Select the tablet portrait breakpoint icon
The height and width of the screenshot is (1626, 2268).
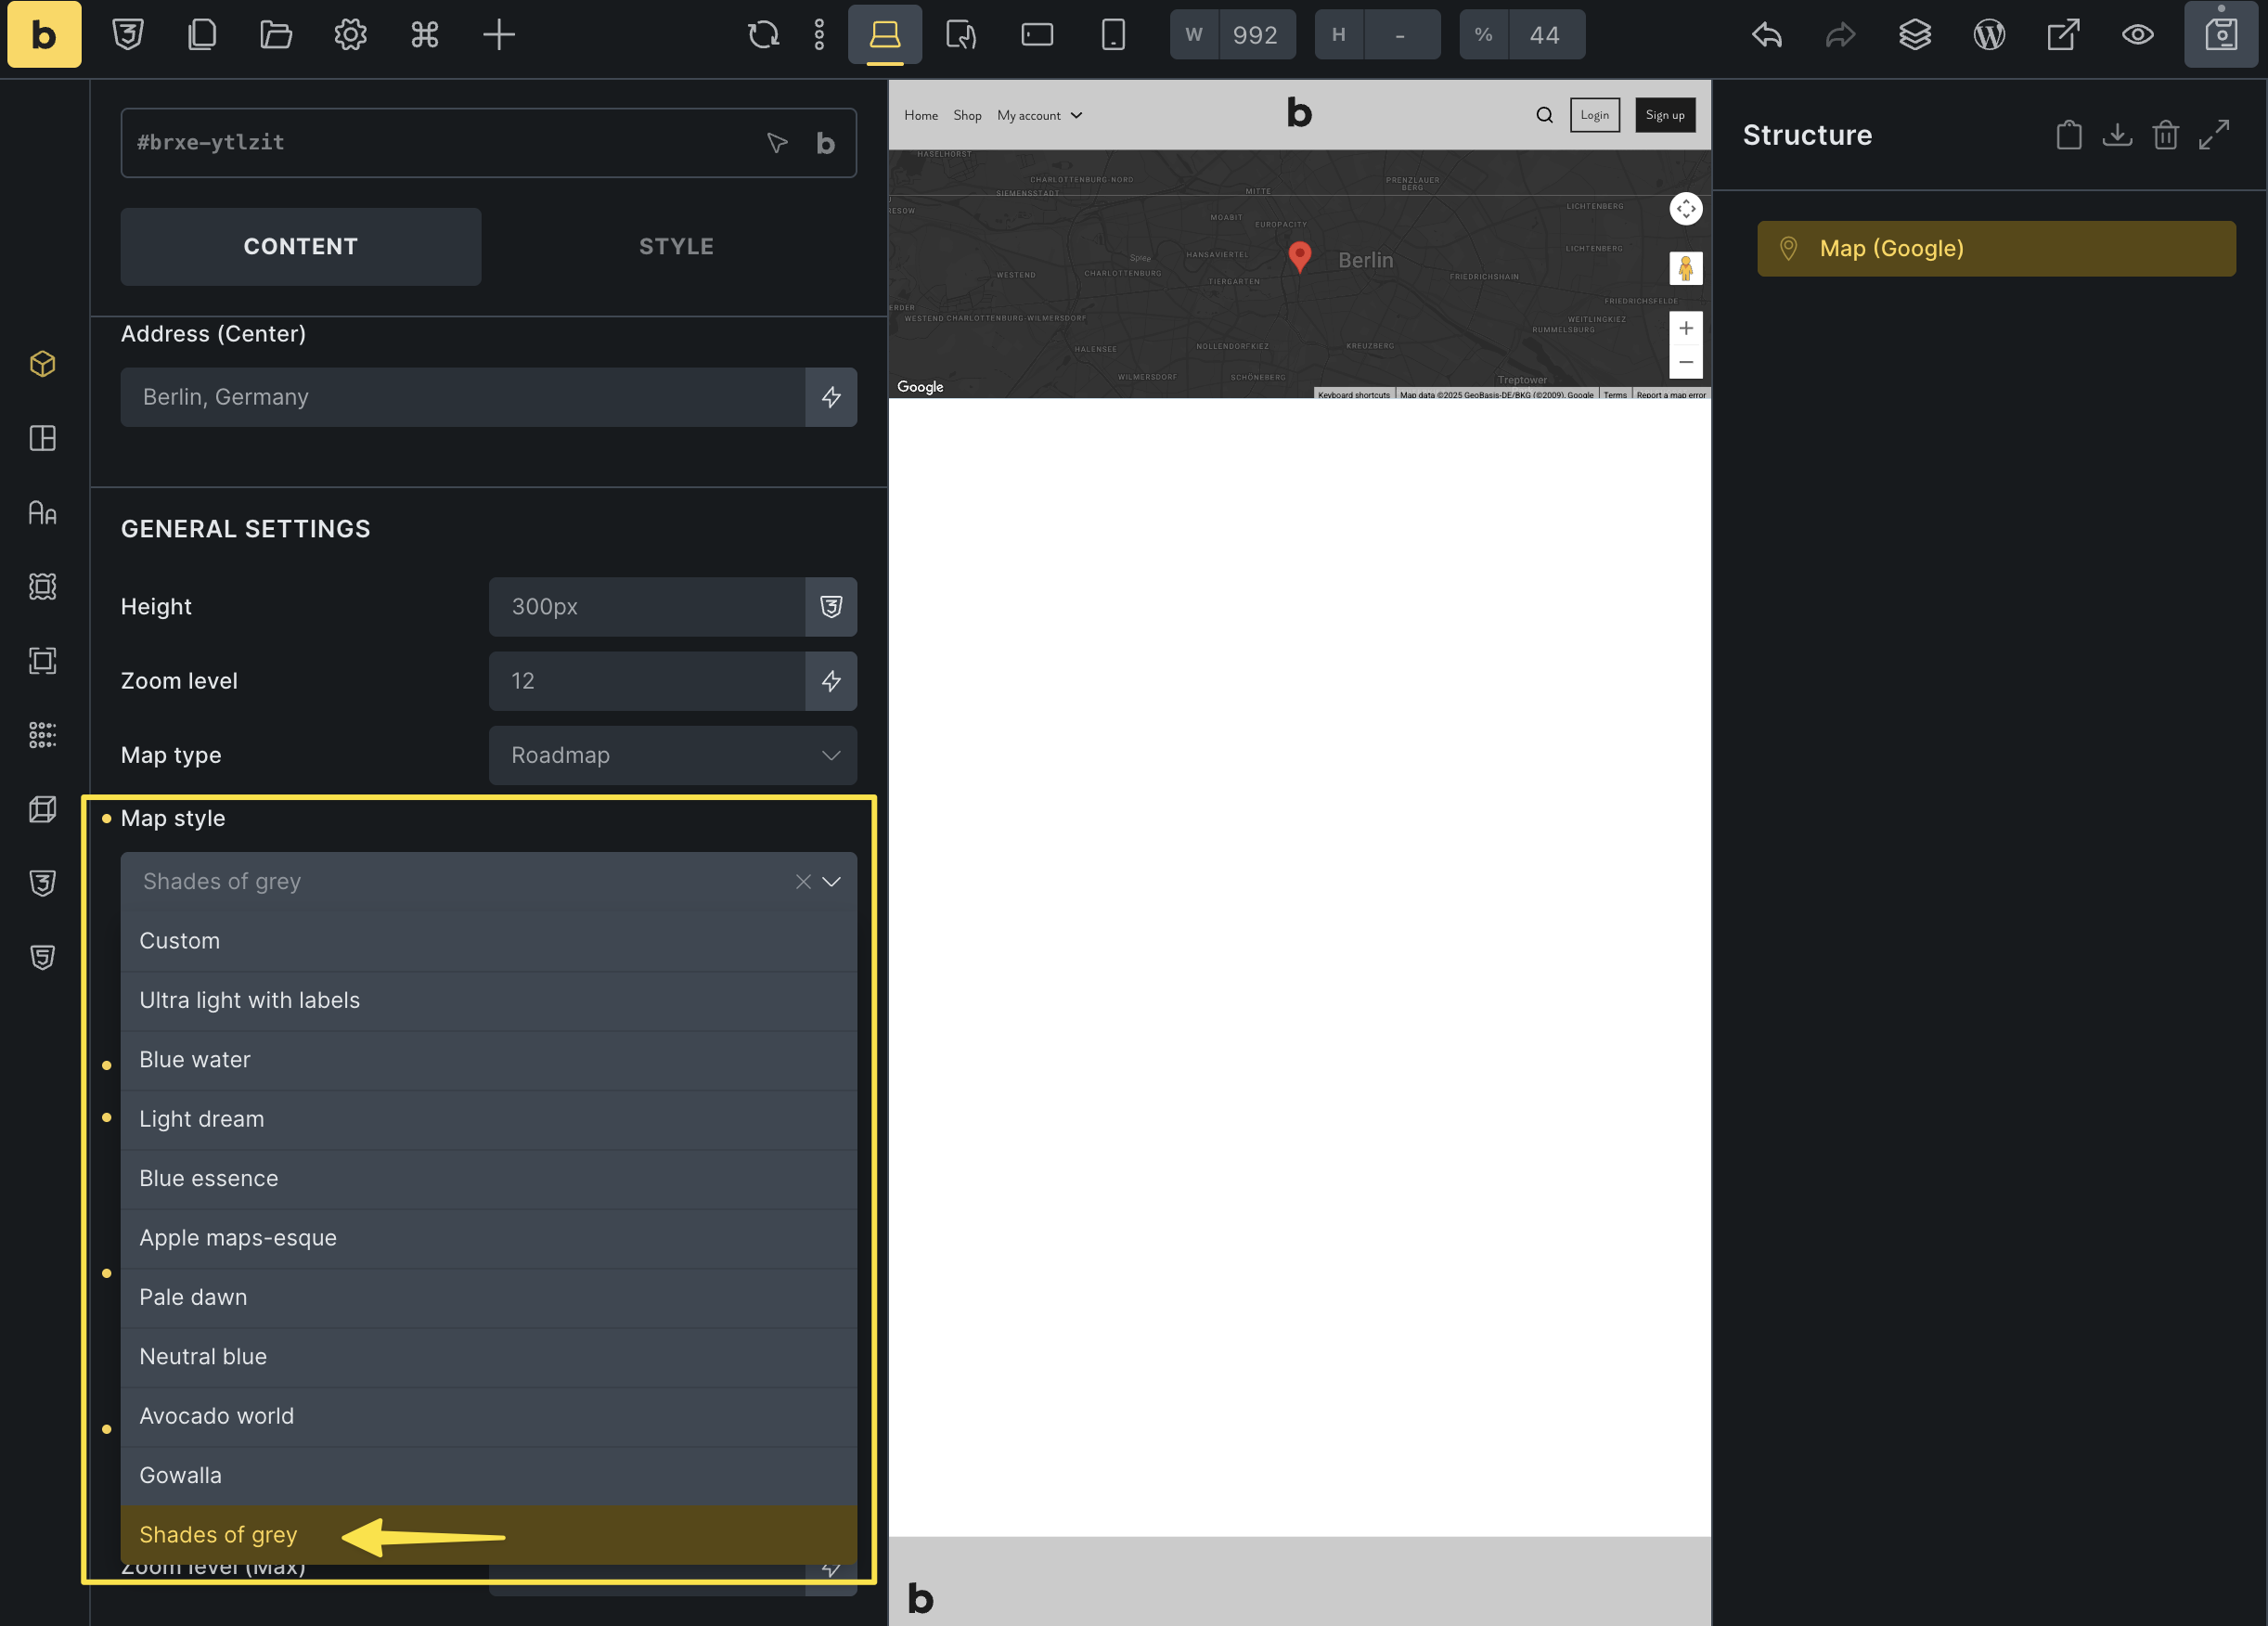click(x=961, y=35)
